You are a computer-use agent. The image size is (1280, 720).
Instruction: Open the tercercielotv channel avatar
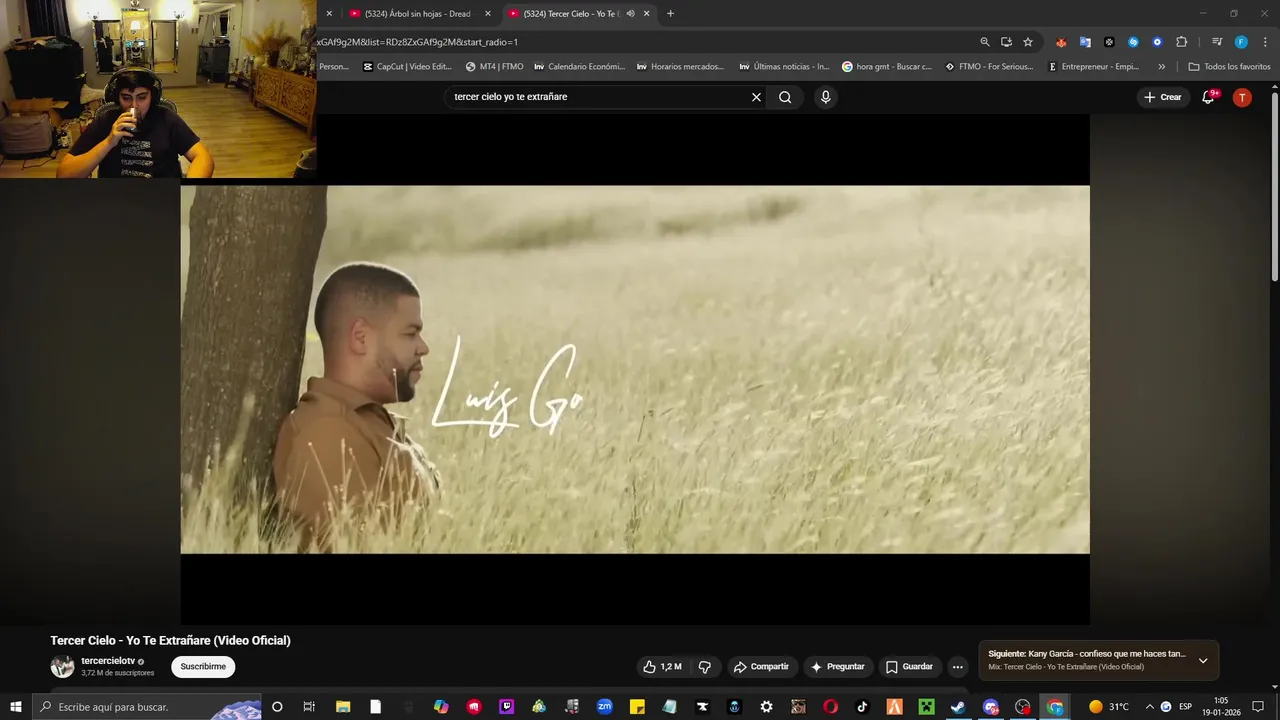(x=63, y=667)
